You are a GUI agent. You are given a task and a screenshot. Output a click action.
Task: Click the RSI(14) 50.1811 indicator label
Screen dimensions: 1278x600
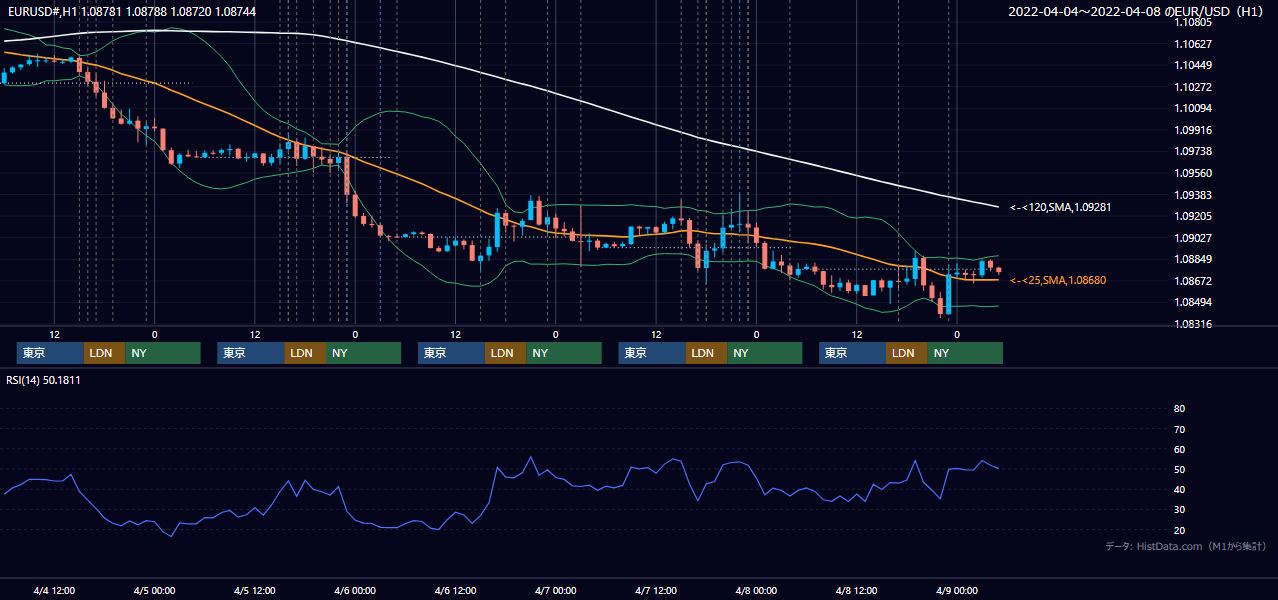(43, 380)
